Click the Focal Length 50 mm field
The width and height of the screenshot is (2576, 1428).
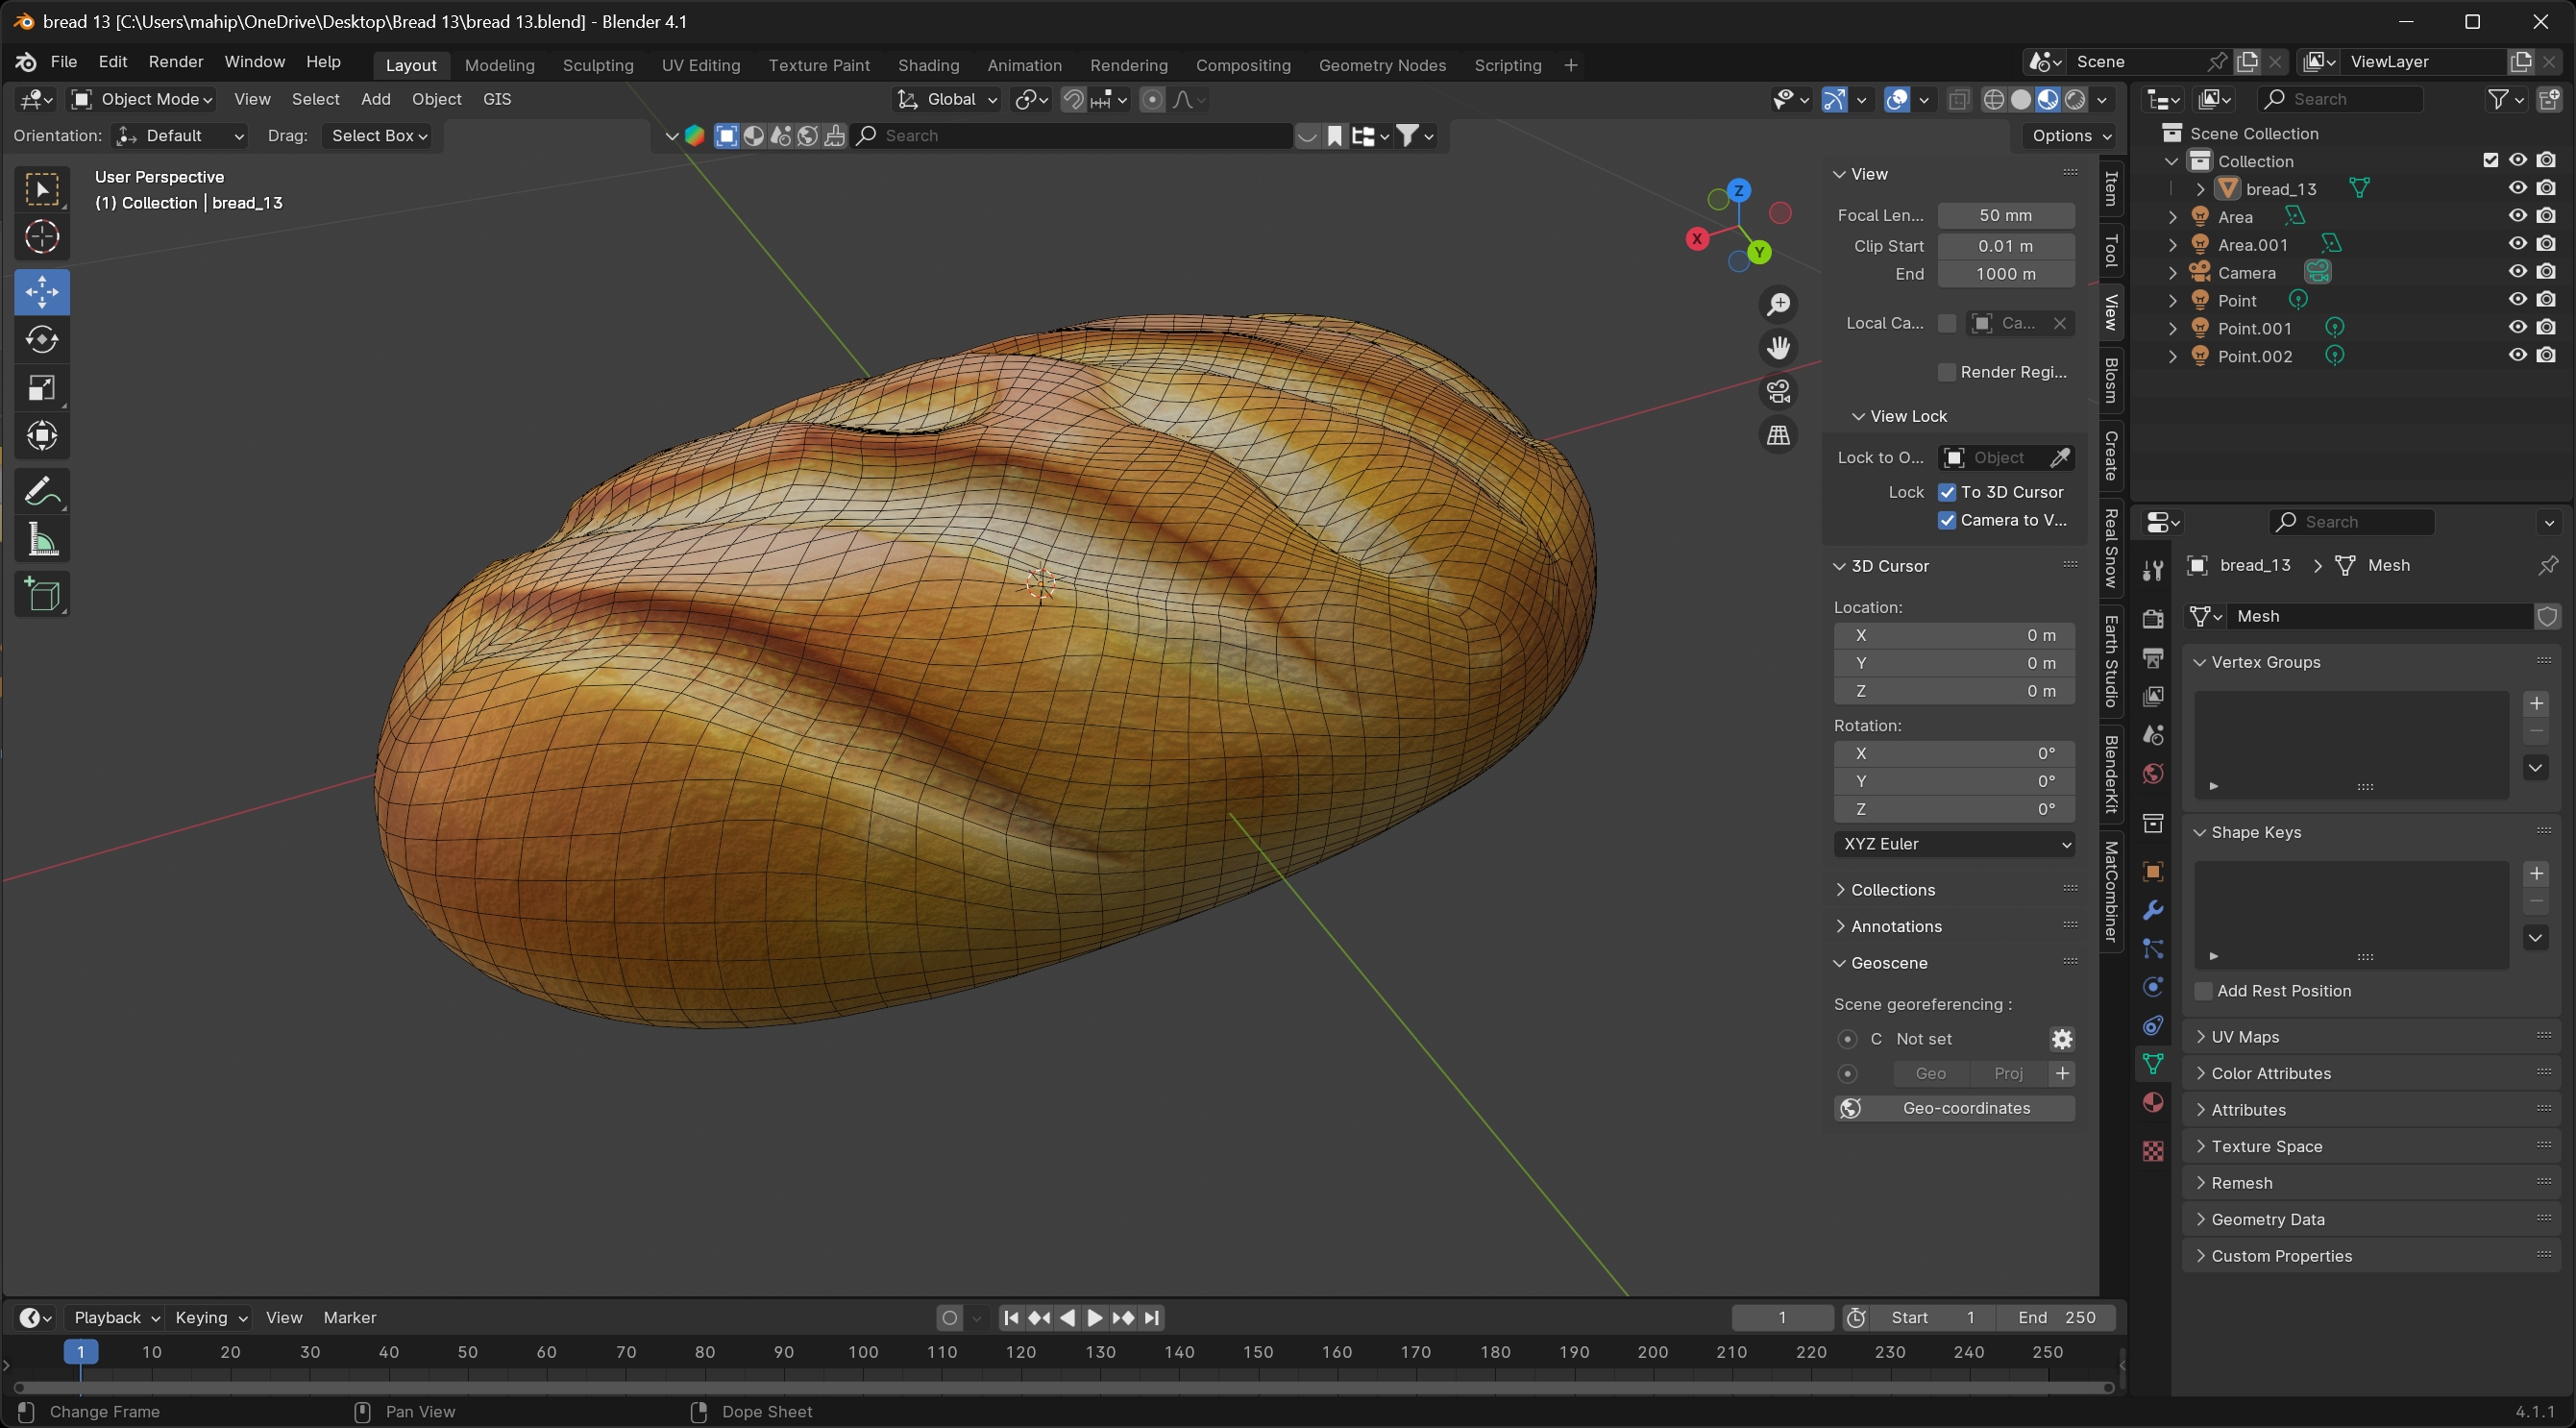[x=2005, y=215]
